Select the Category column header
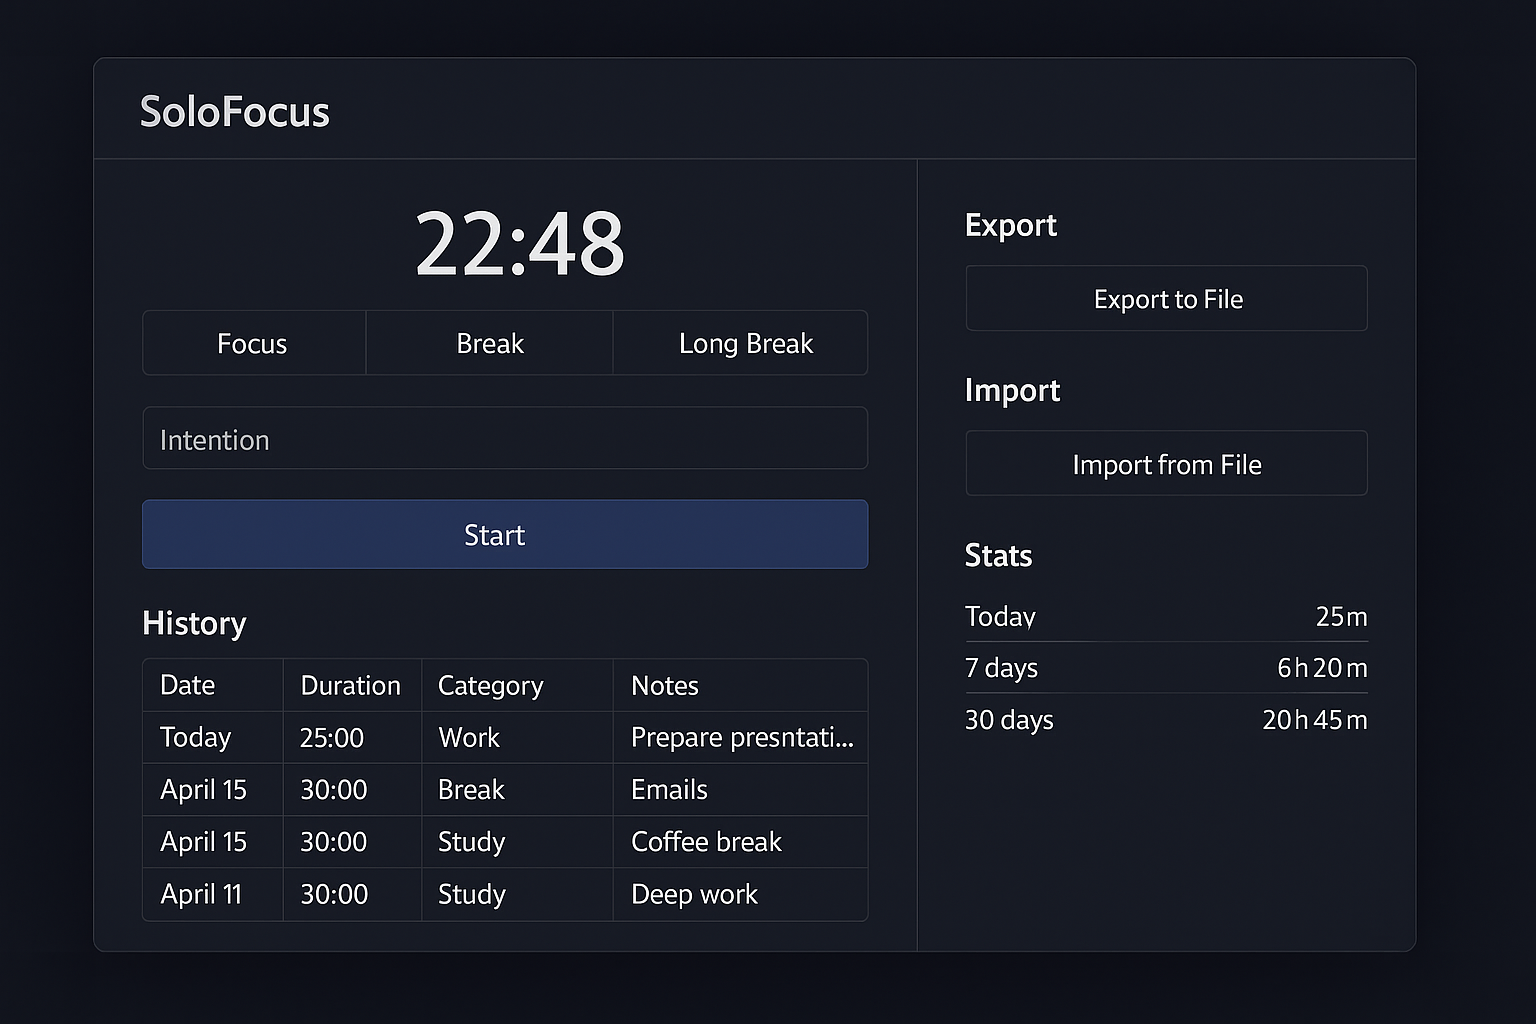The width and height of the screenshot is (1536, 1024). coord(490,685)
